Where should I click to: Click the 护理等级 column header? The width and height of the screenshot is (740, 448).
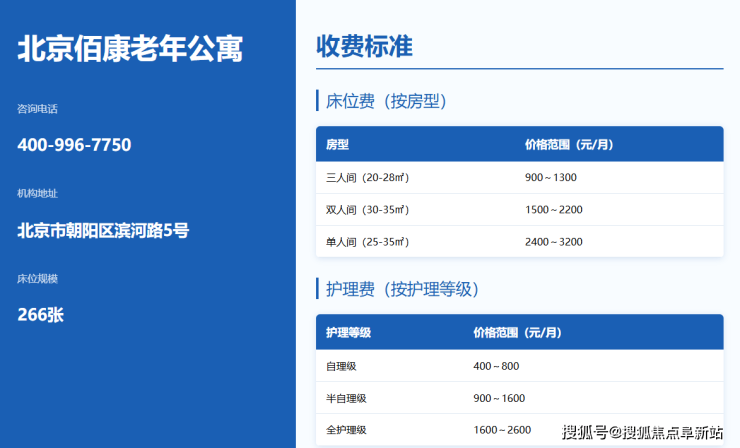[x=348, y=333]
